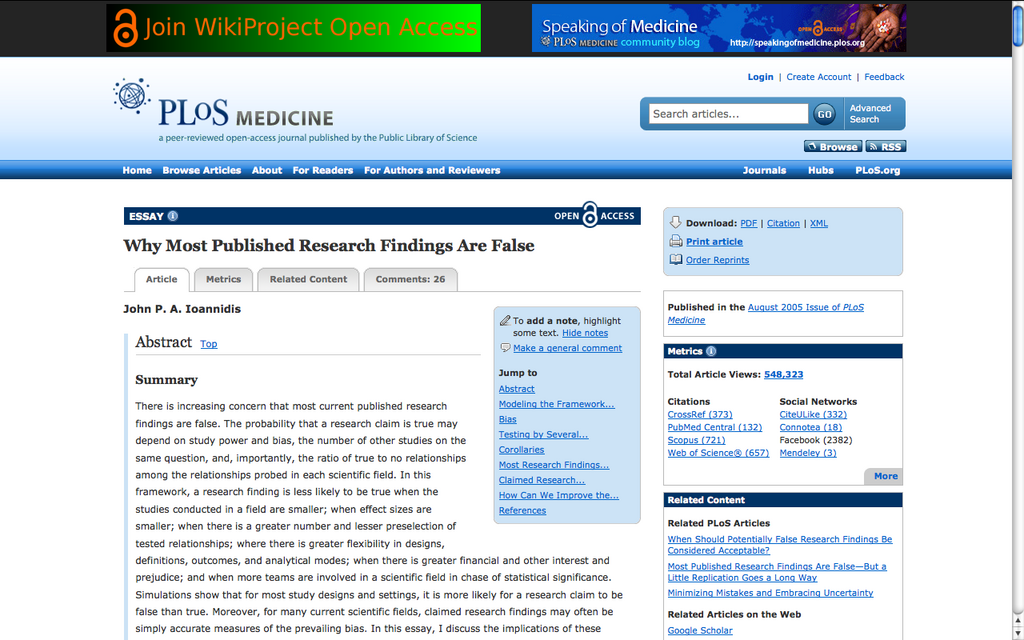This screenshot has width=1024, height=640.
Task: Click the Essay info icon
Action: click(172, 216)
